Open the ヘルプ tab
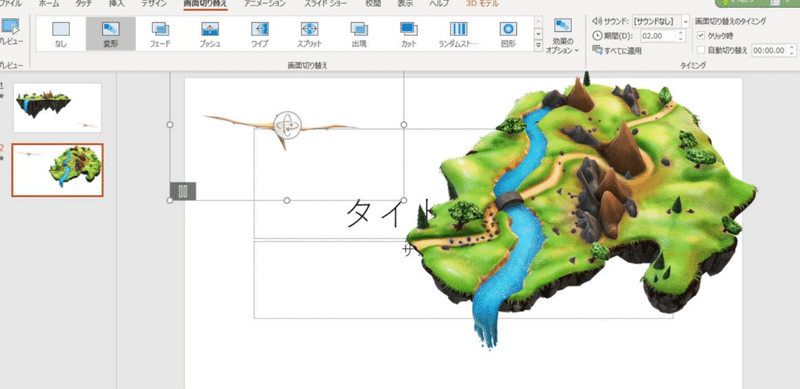Image resolution: width=800 pixels, height=389 pixels. pyautogui.click(x=438, y=4)
